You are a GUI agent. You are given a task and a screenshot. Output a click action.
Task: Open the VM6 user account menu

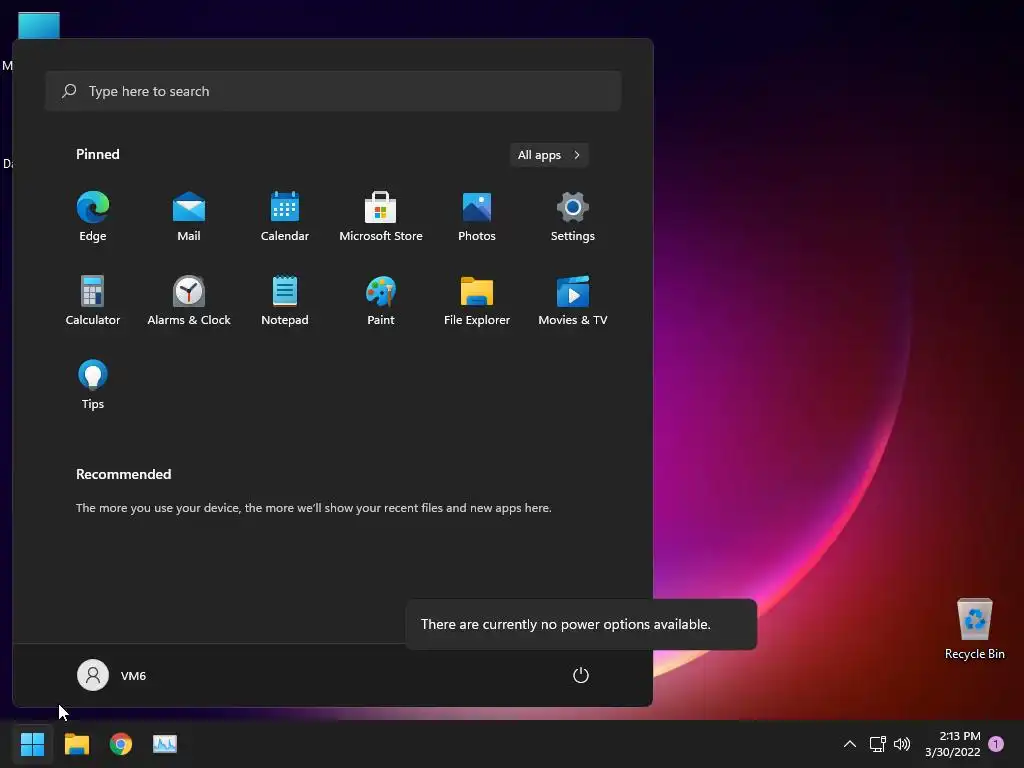tap(112, 675)
